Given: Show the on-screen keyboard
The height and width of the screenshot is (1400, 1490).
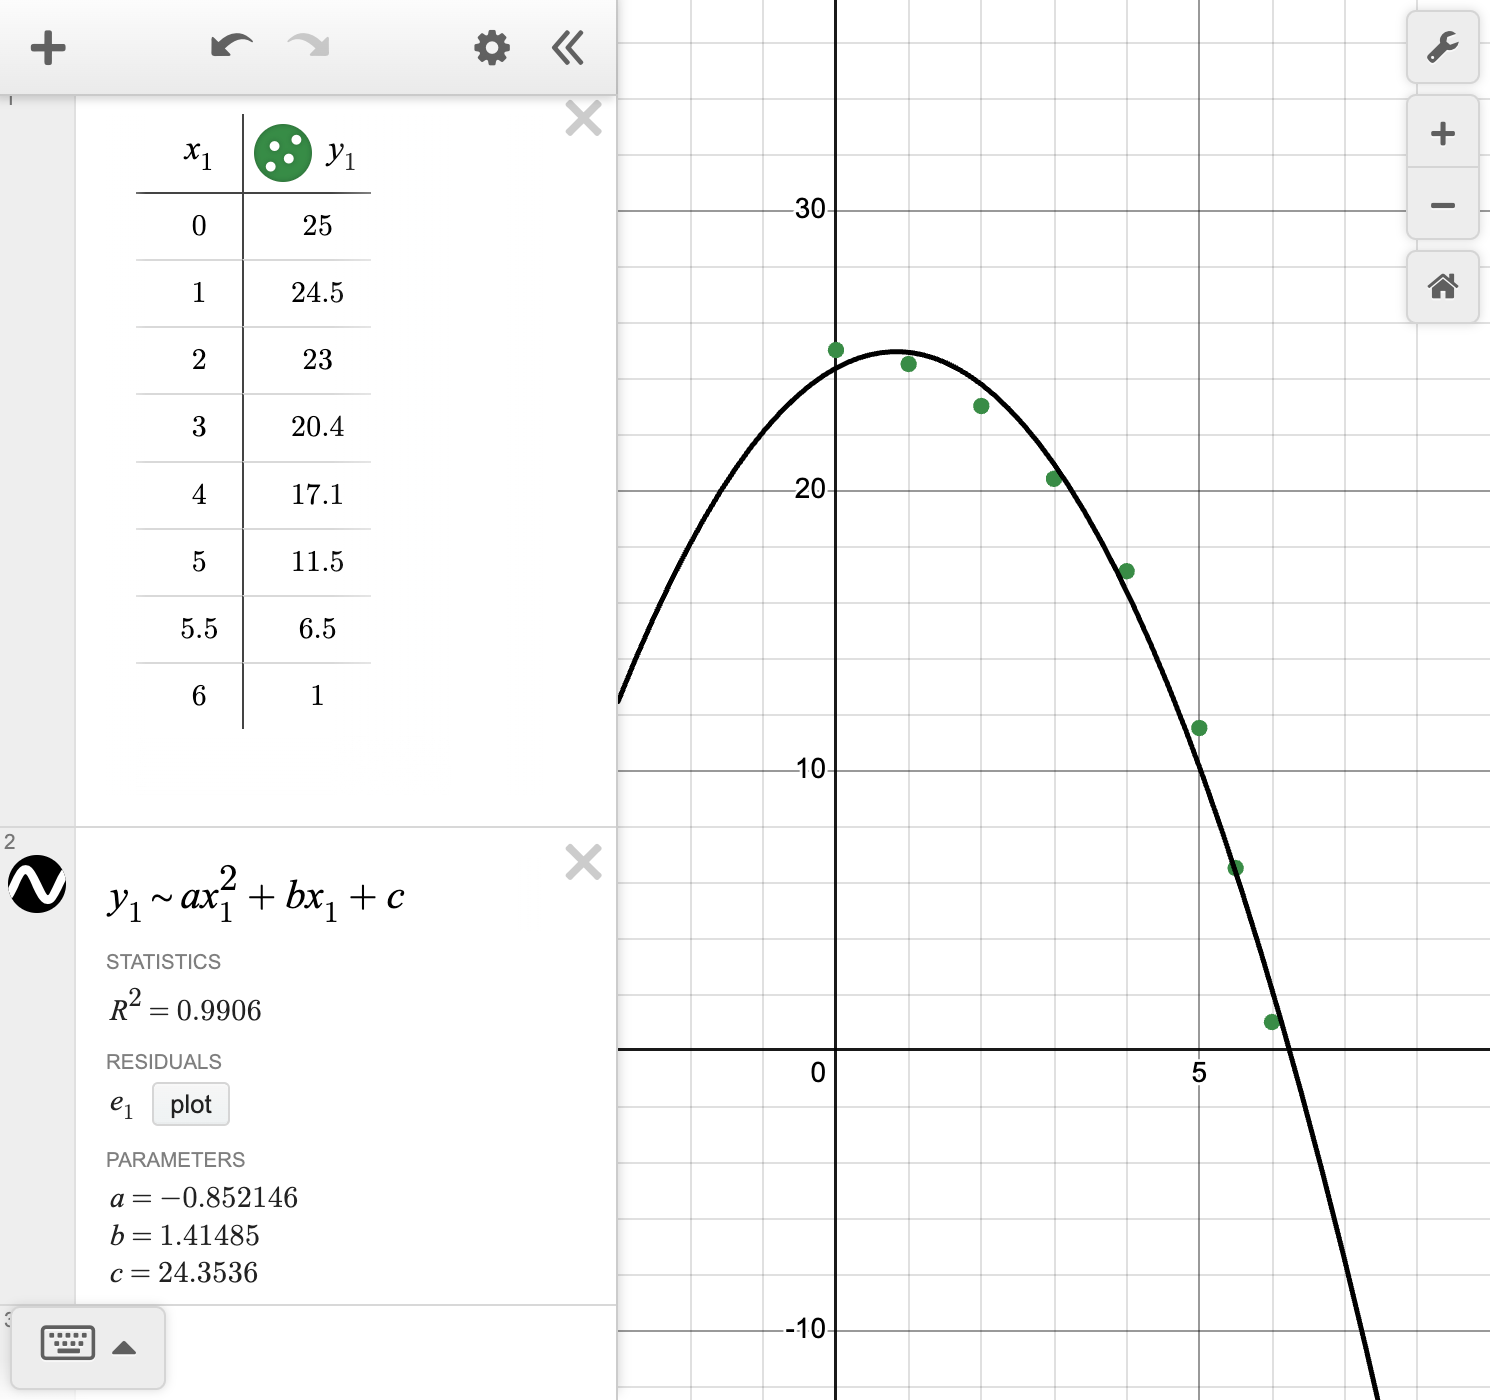Looking at the screenshot, I should click(x=66, y=1344).
